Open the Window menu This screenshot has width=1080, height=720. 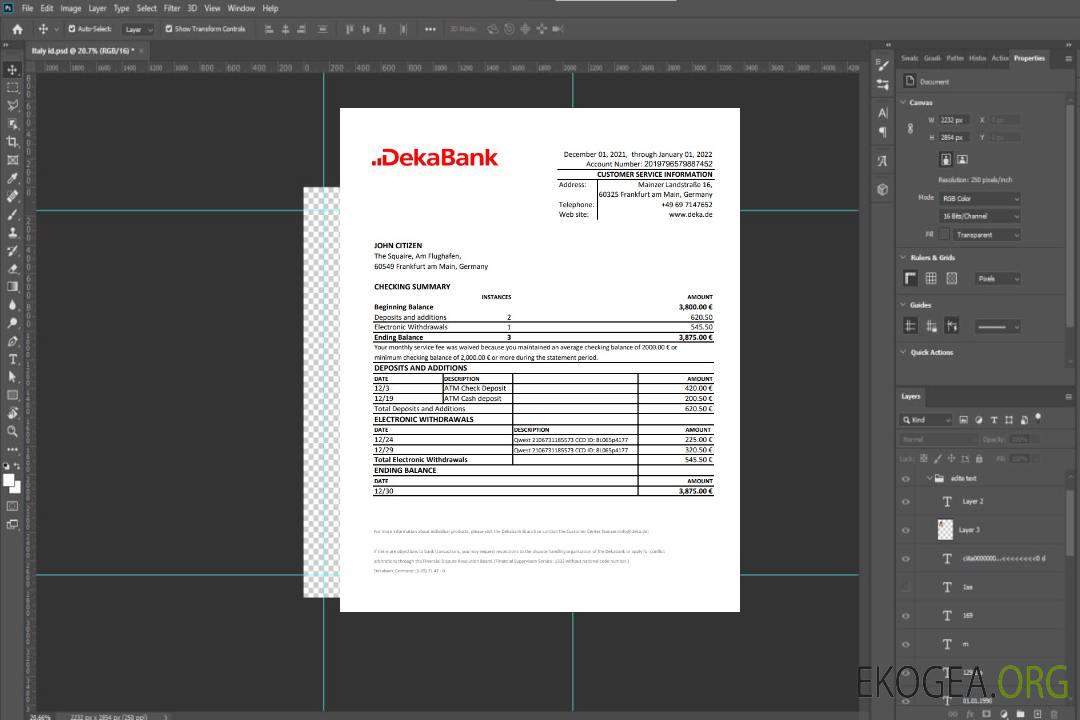[x=241, y=8]
